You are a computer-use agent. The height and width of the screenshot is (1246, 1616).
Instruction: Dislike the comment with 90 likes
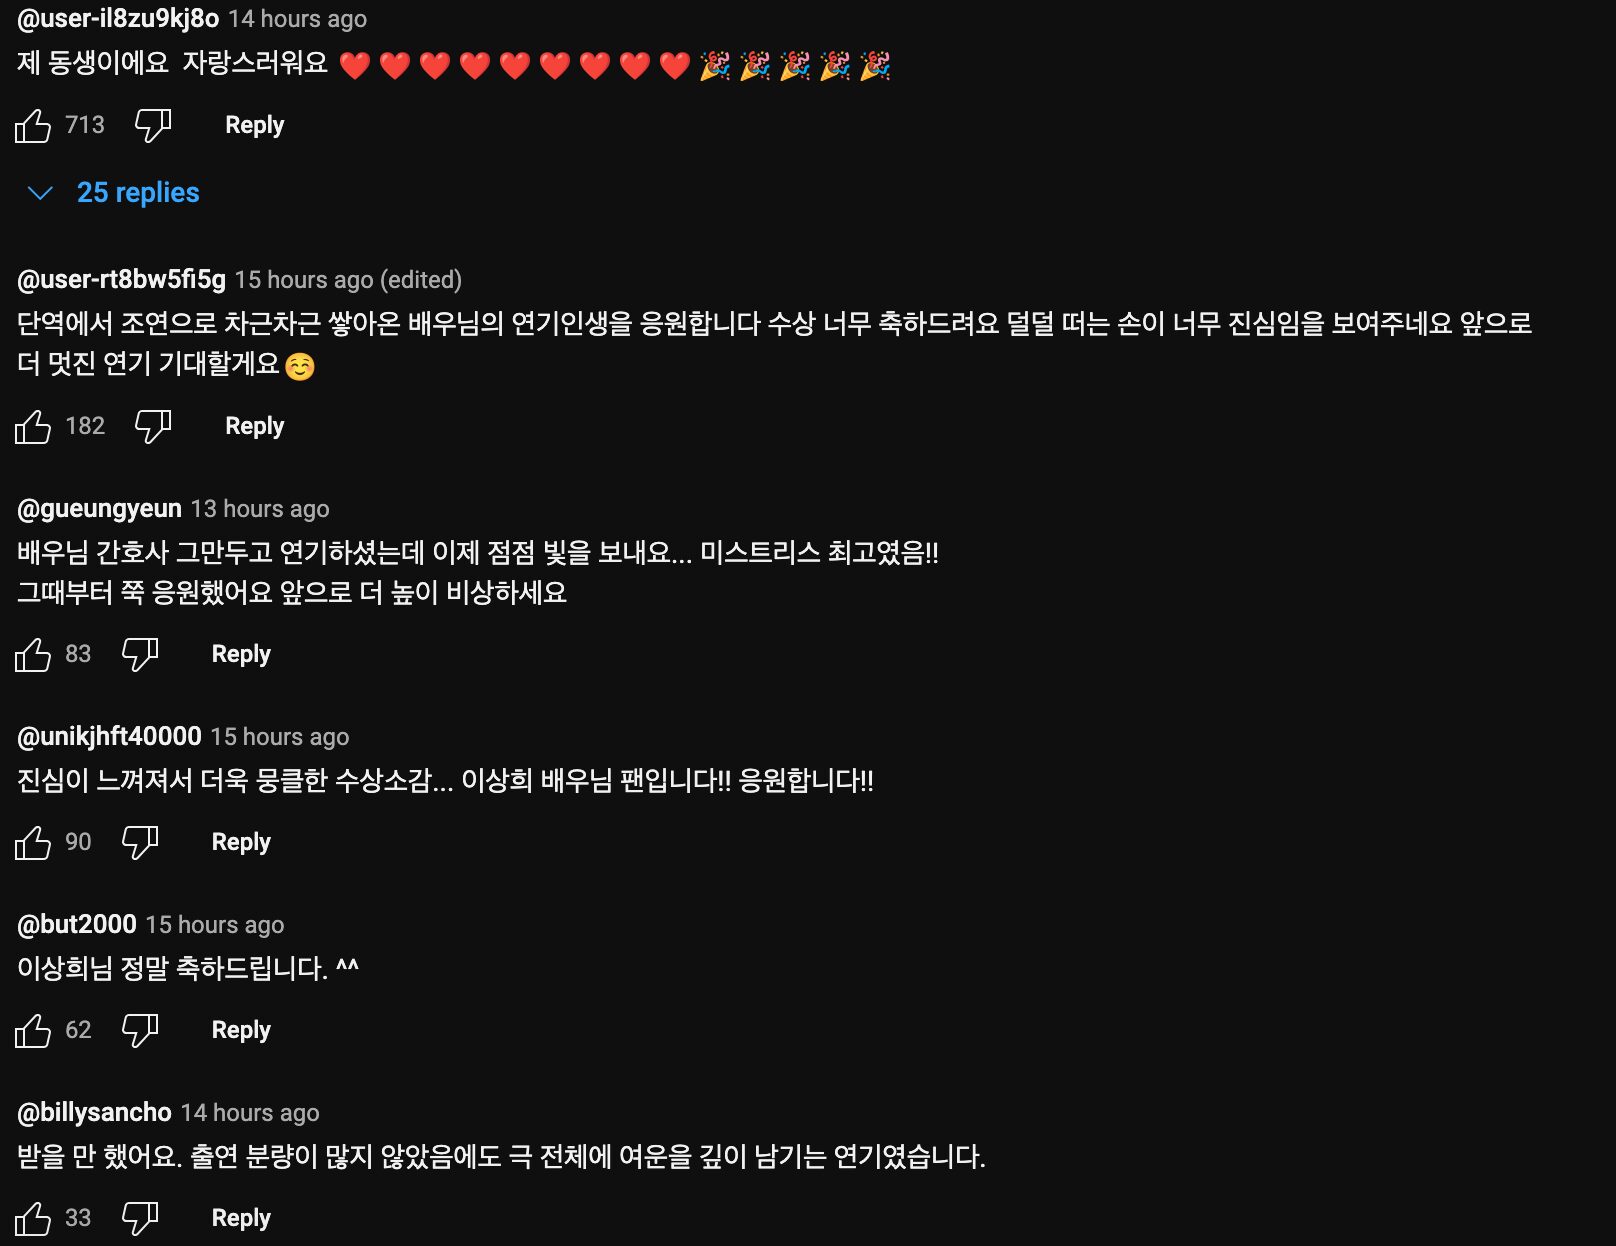pyautogui.click(x=140, y=843)
